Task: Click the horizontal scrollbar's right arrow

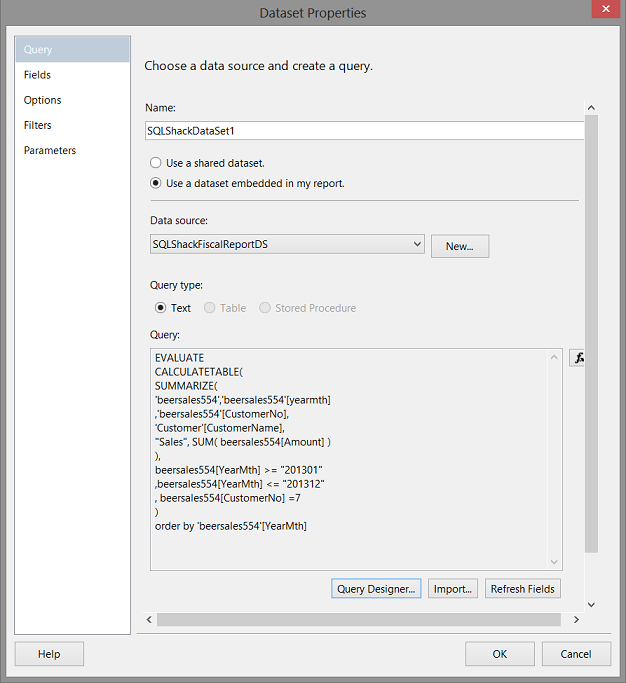Action: [575, 620]
